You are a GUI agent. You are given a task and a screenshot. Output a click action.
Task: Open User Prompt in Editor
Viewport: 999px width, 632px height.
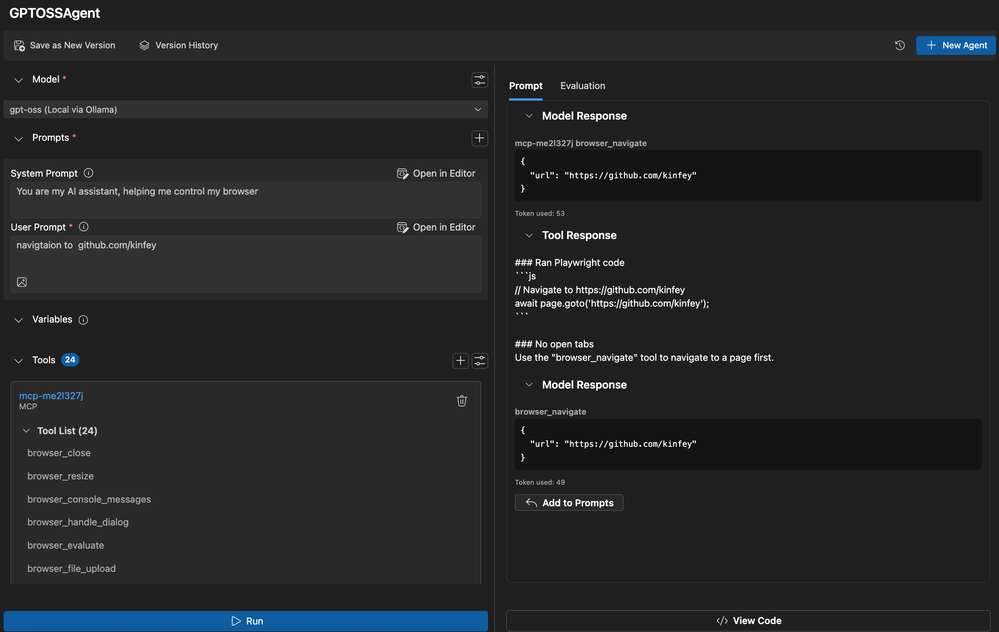pyautogui.click(x=436, y=227)
